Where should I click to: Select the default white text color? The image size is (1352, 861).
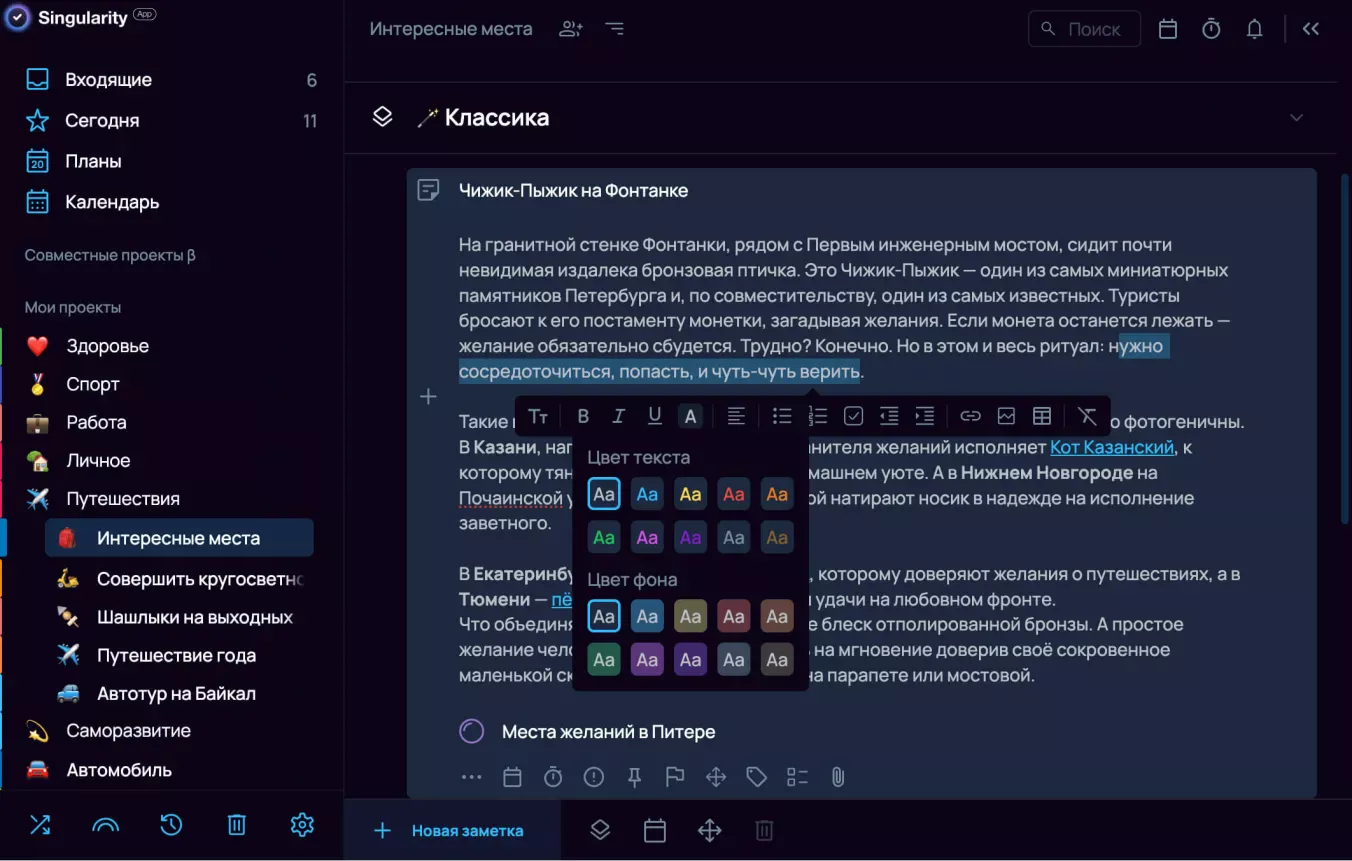(x=604, y=494)
